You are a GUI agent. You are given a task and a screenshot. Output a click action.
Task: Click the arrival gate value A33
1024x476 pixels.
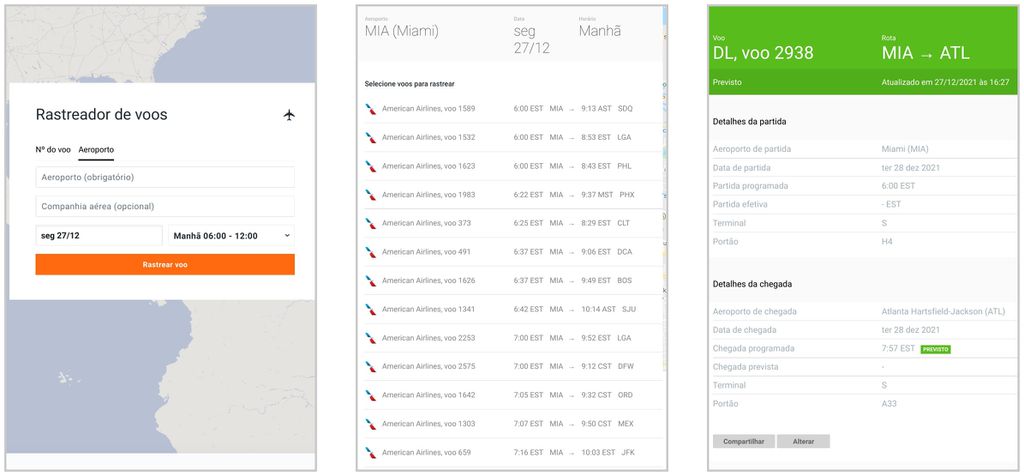pos(889,404)
